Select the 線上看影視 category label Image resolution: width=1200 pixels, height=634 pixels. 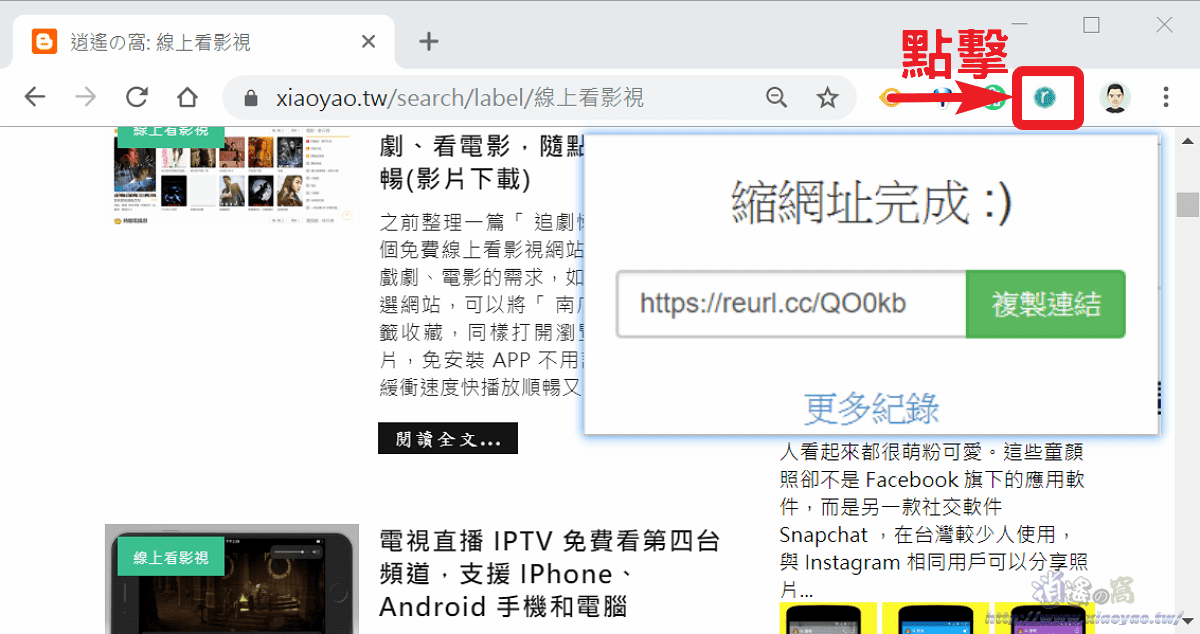170,132
